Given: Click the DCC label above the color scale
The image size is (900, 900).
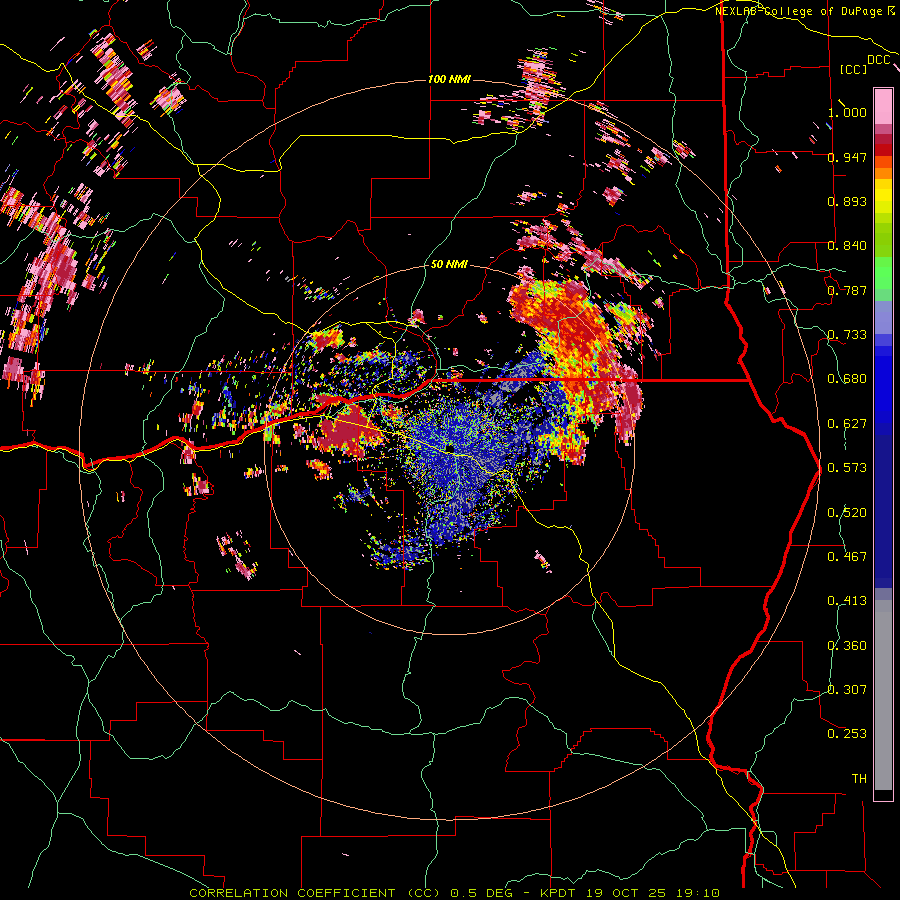Looking at the screenshot, I should [878, 60].
